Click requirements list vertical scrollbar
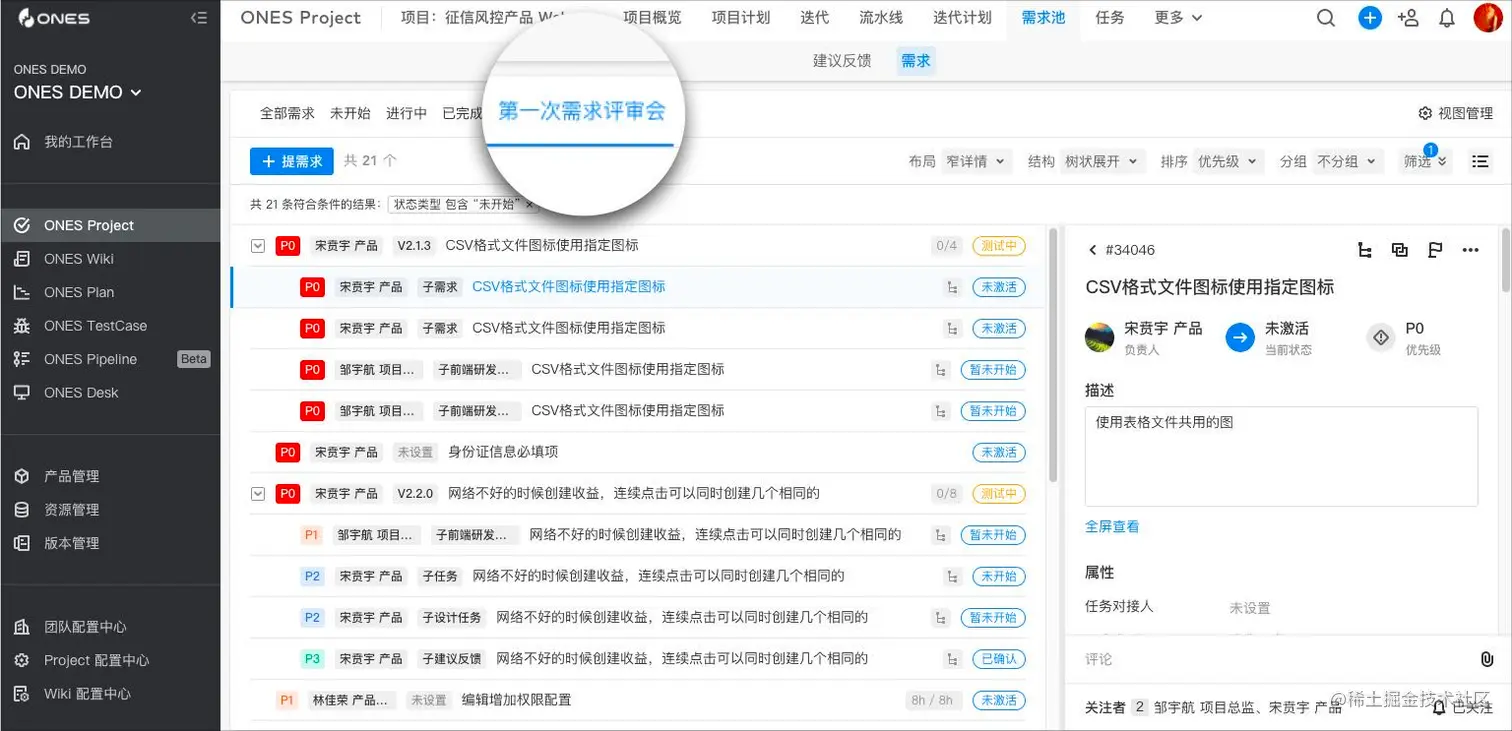This screenshot has width=1512, height=731. (1053, 355)
